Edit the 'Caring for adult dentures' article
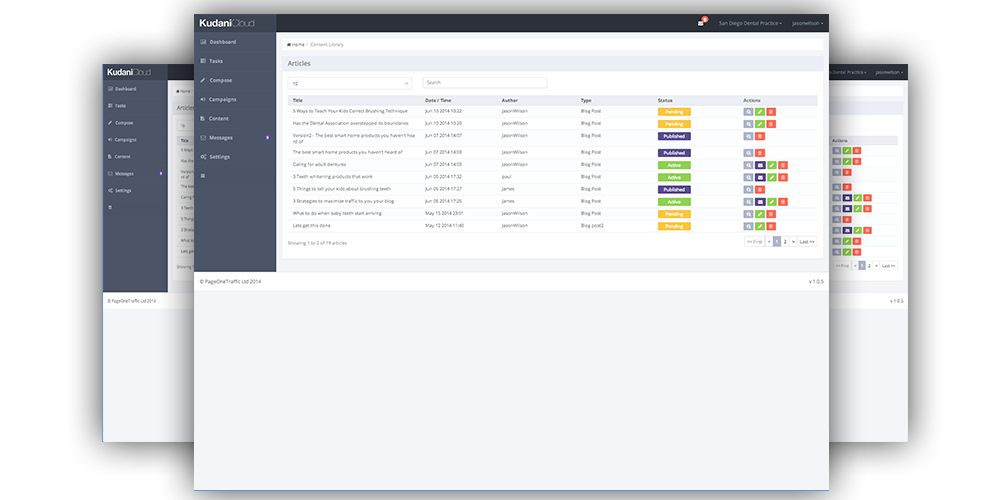The height and width of the screenshot is (500, 1000). [x=772, y=165]
